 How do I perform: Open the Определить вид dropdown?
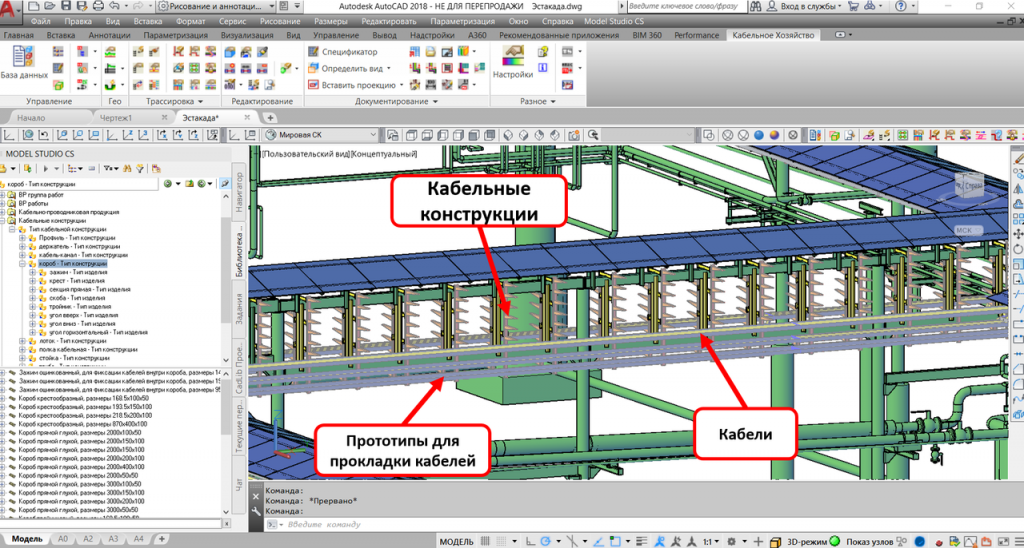pos(349,68)
